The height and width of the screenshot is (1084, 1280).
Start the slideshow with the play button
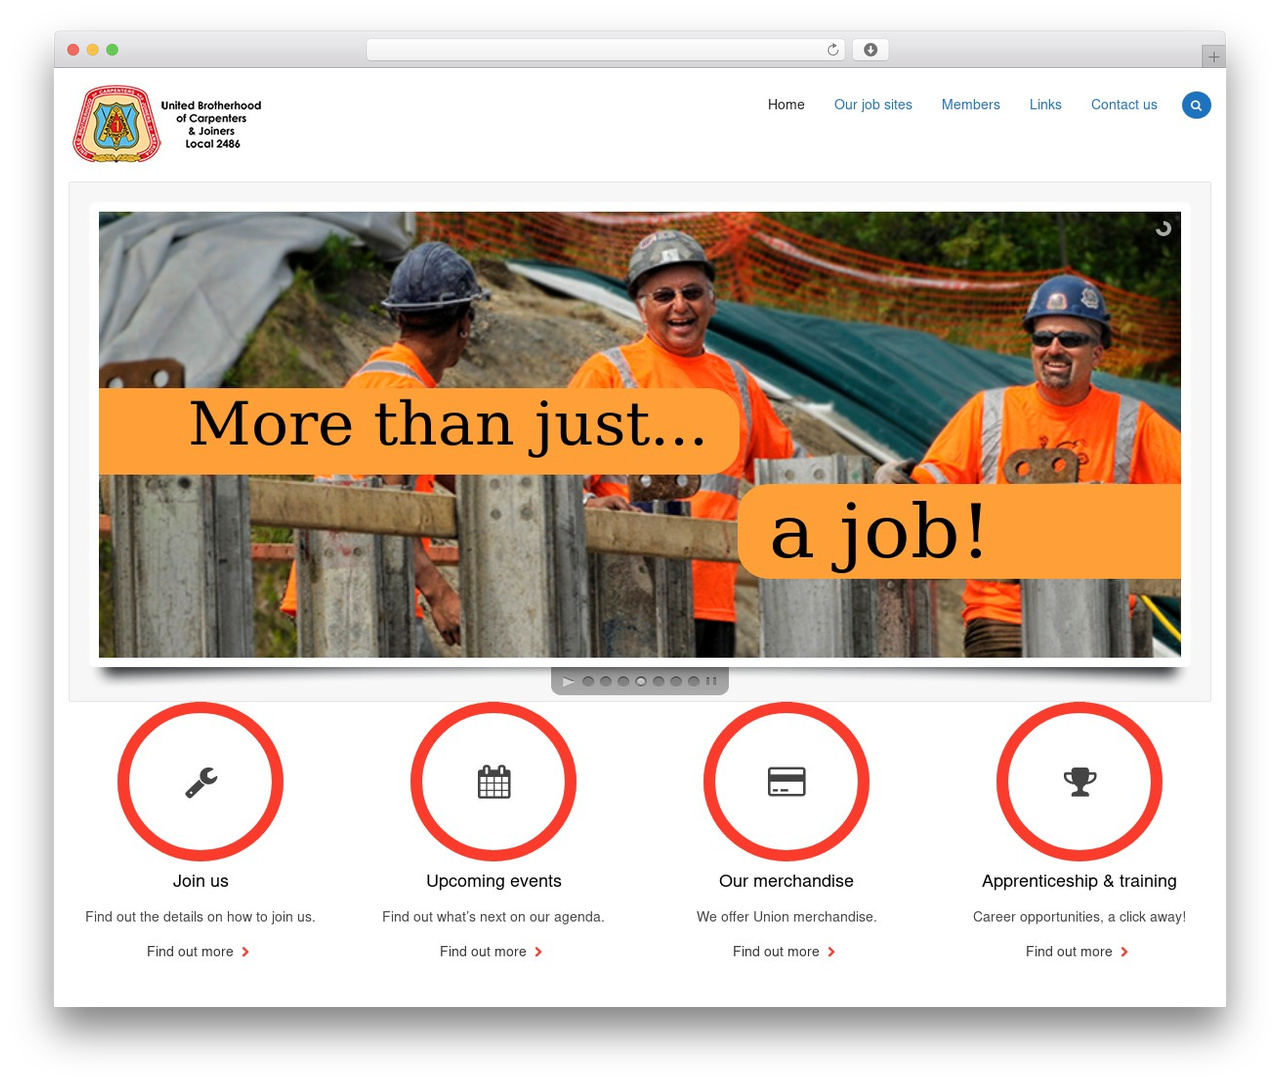pyautogui.click(x=568, y=682)
